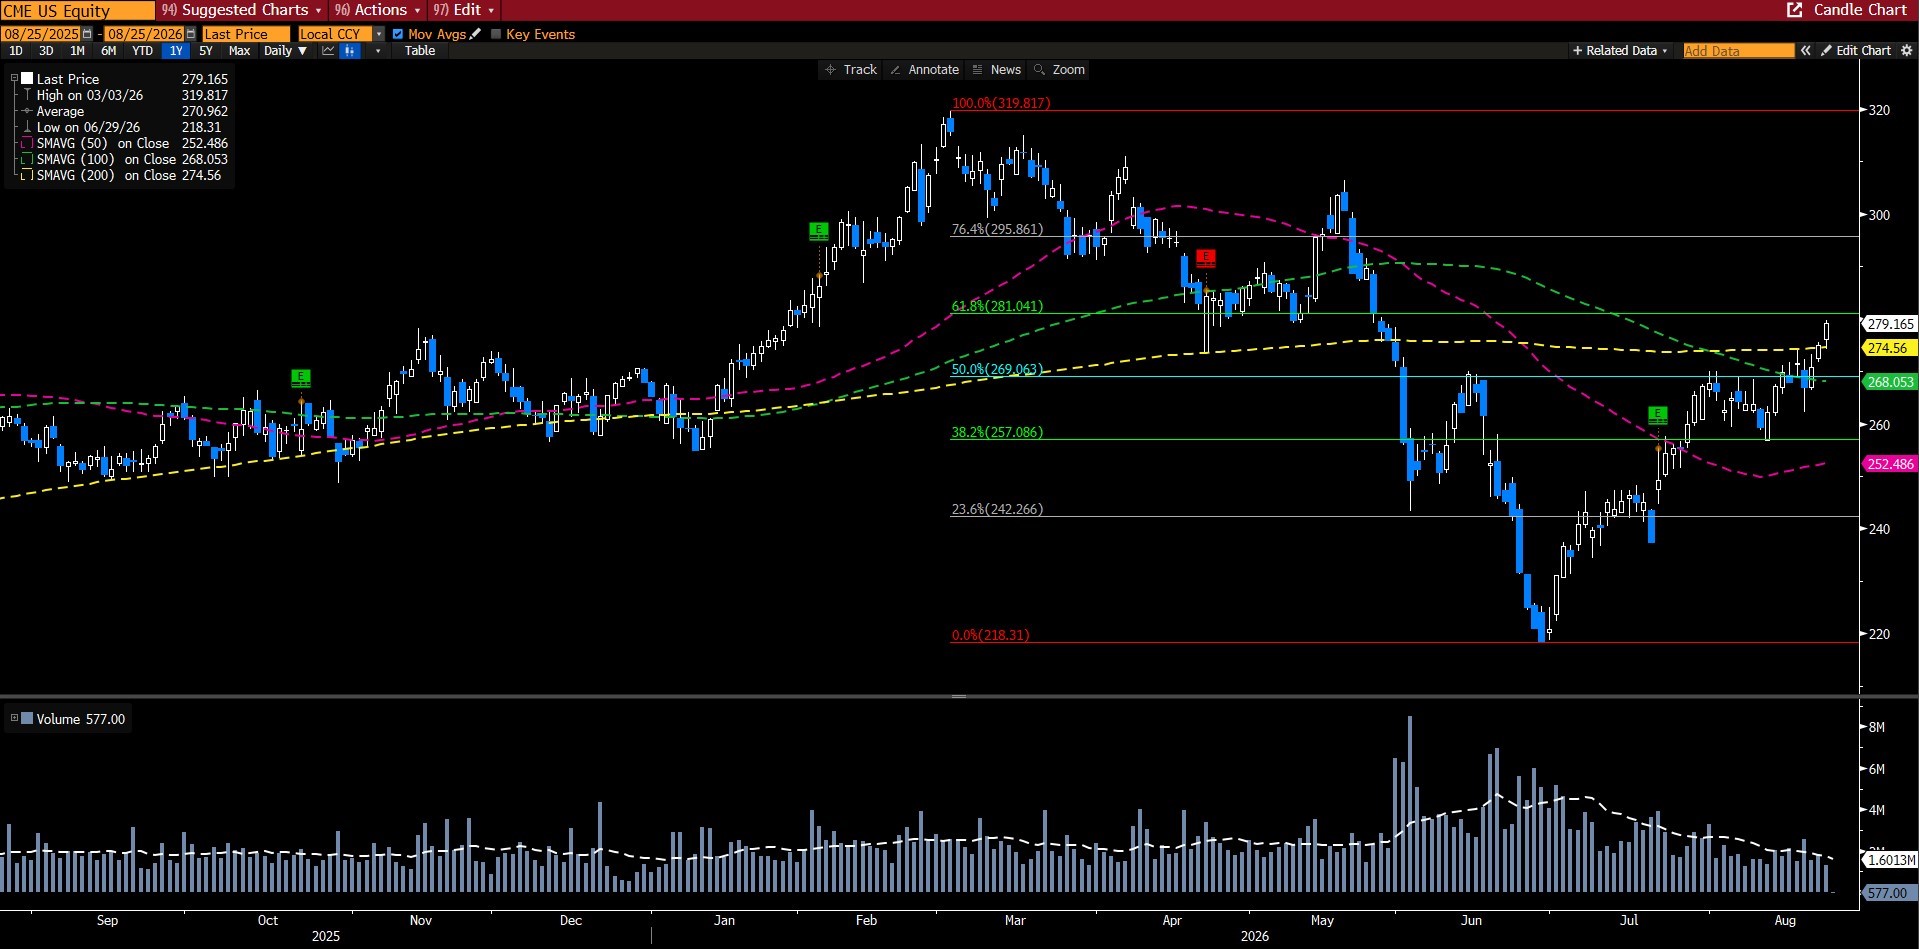Click the 1.6013M volume axis tag

pos(1890,860)
